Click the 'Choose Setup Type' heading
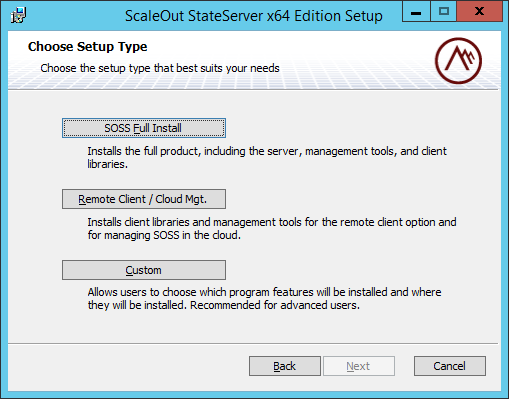The image size is (509, 399). (87, 47)
